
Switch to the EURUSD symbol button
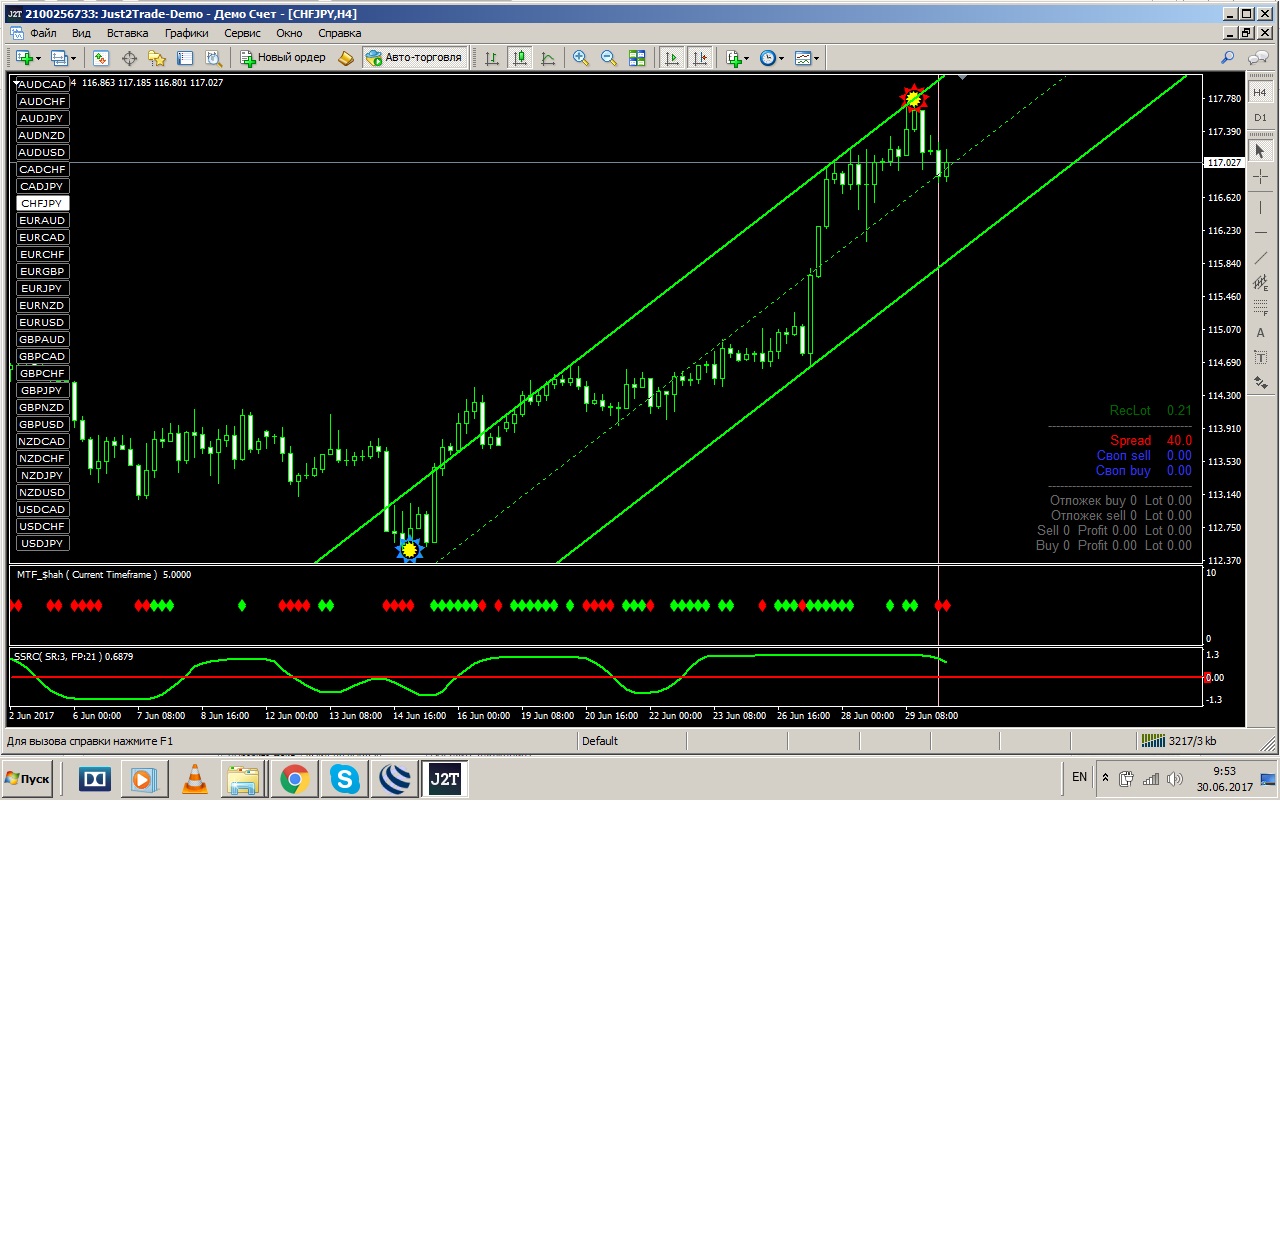42,322
